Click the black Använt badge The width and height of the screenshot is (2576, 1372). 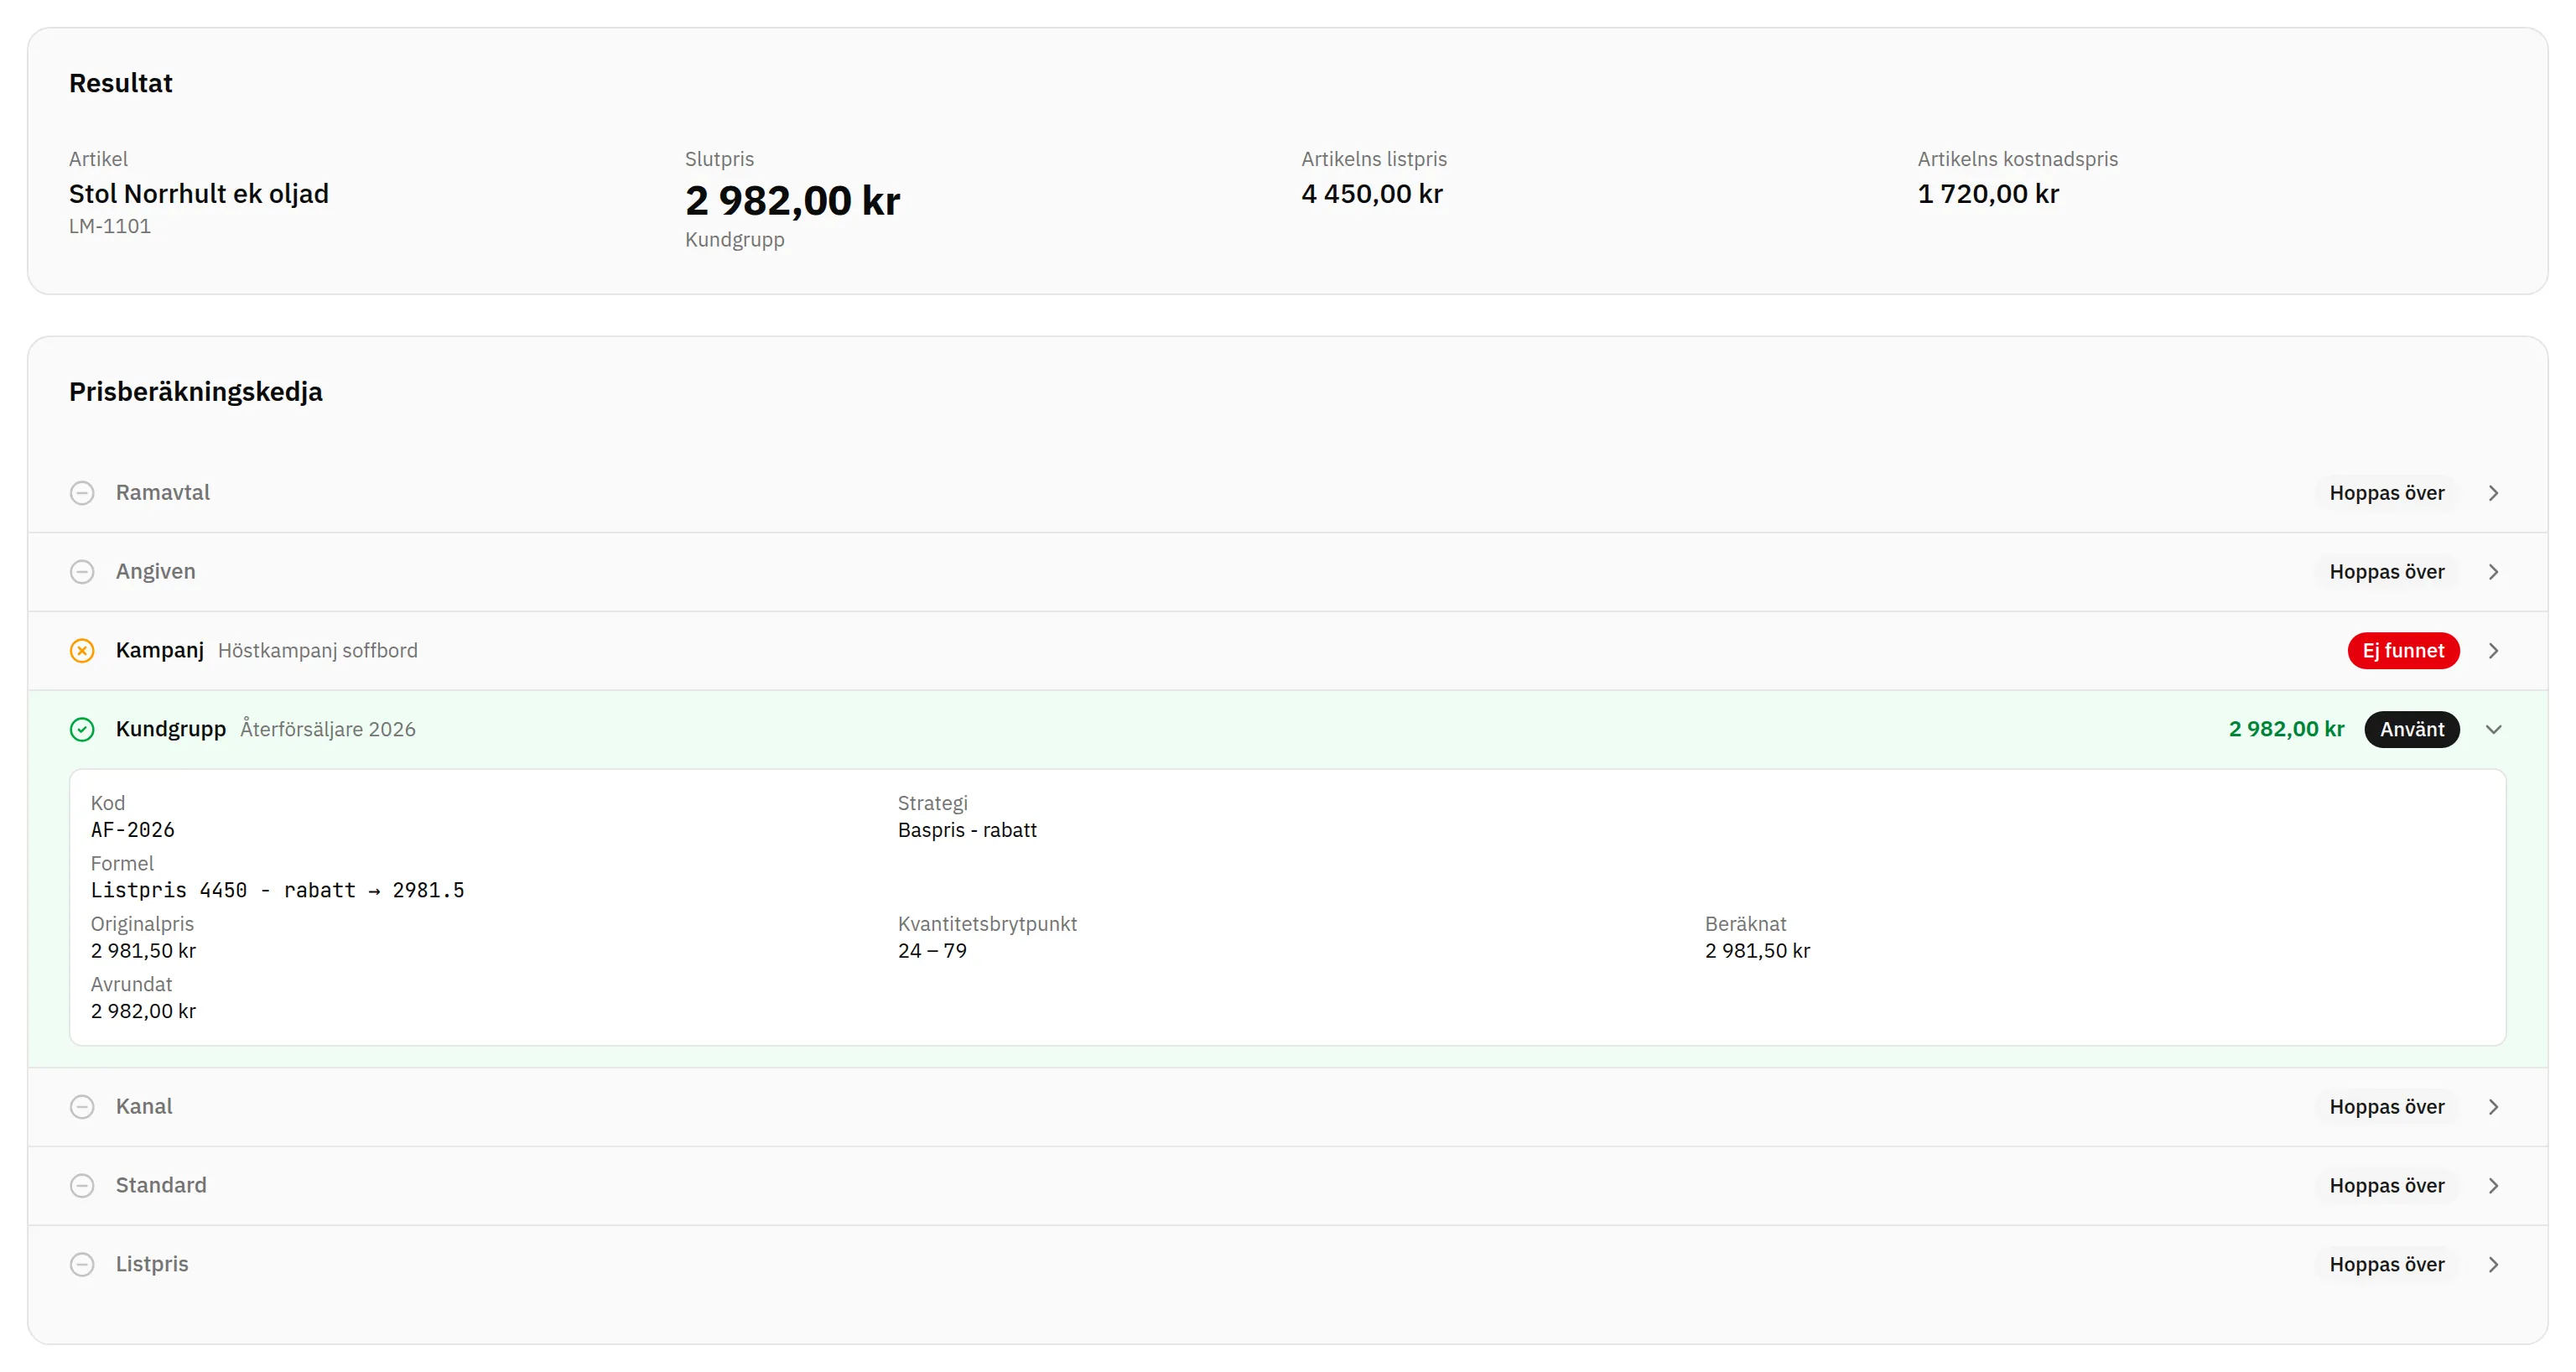click(x=2411, y=730)
